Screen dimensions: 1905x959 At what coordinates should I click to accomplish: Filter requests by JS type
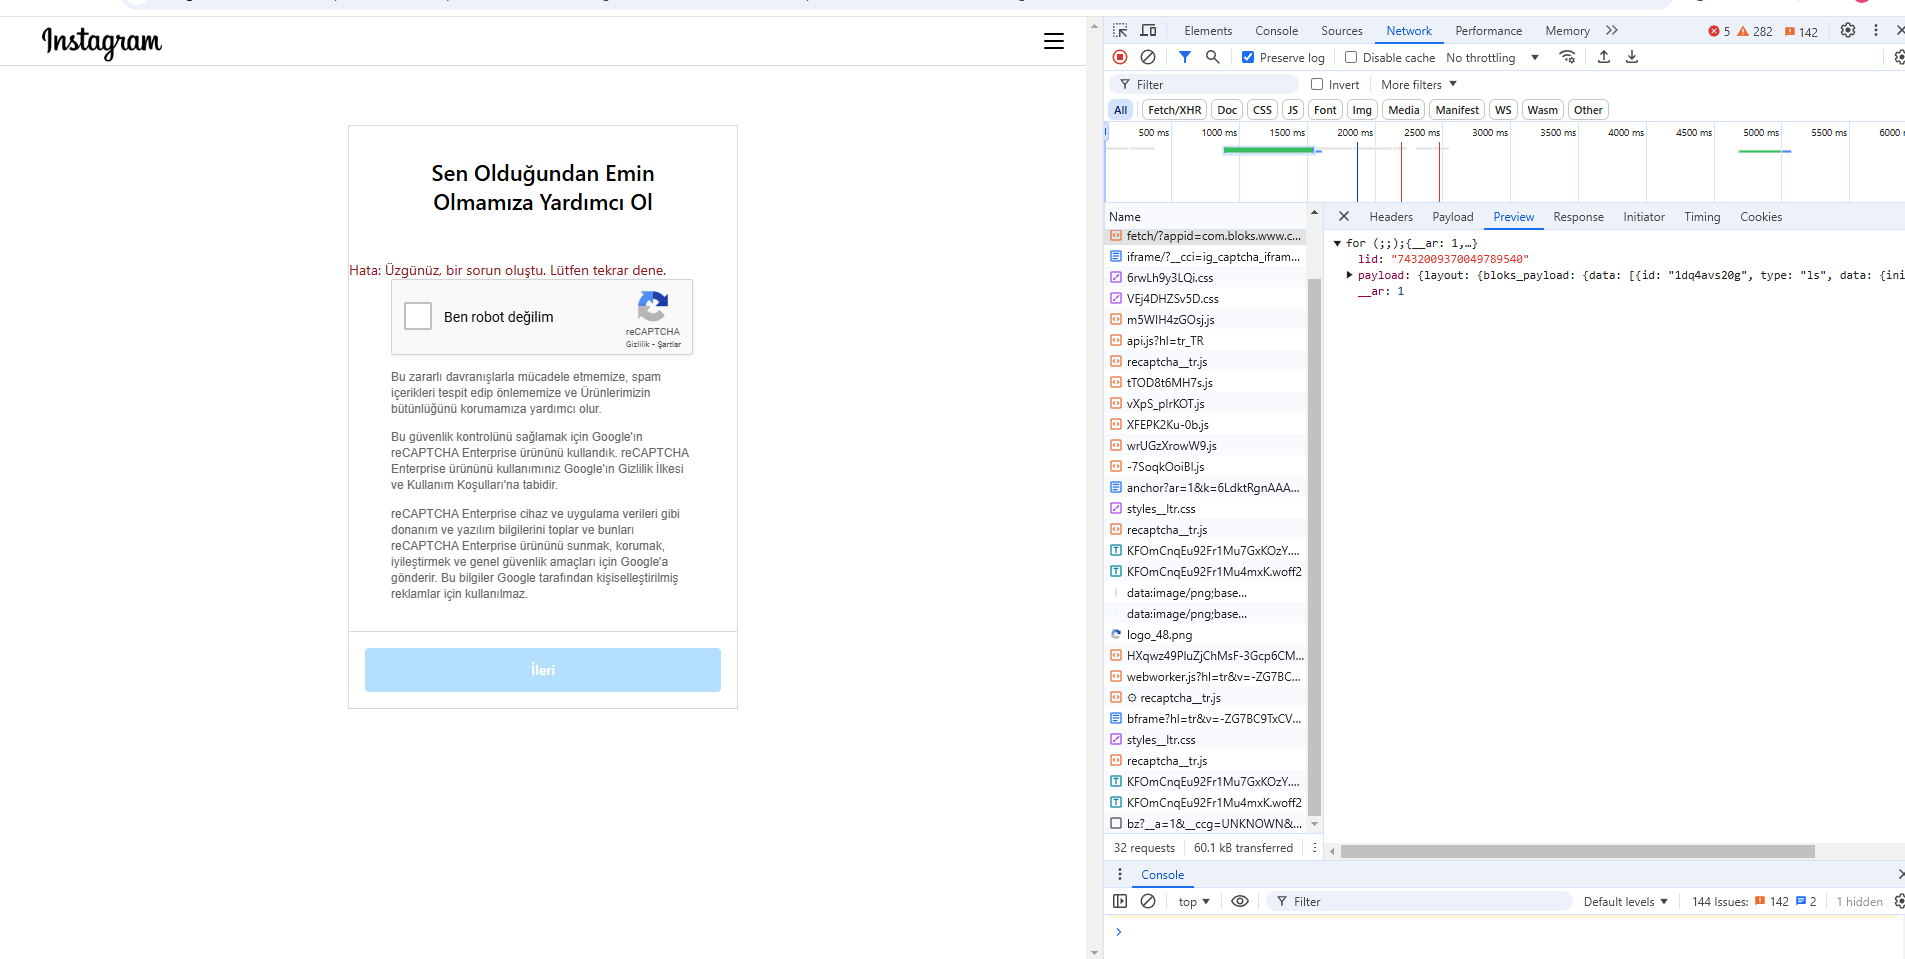(1293, 110)
